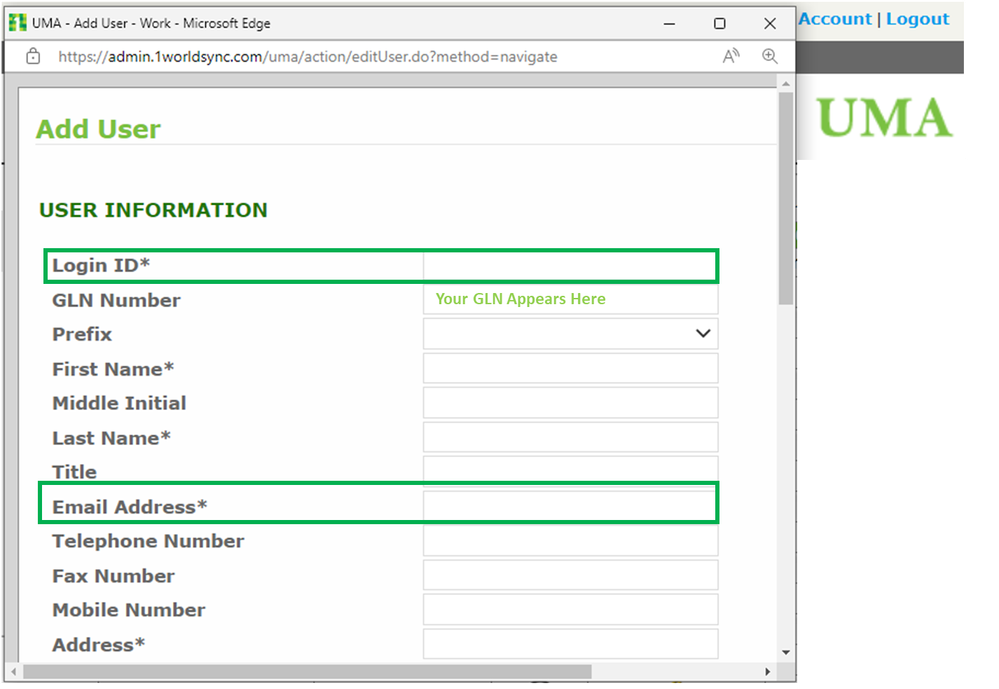Click the UMA favicon in title bar
999x689 pixels.
(x=17, y=23)
